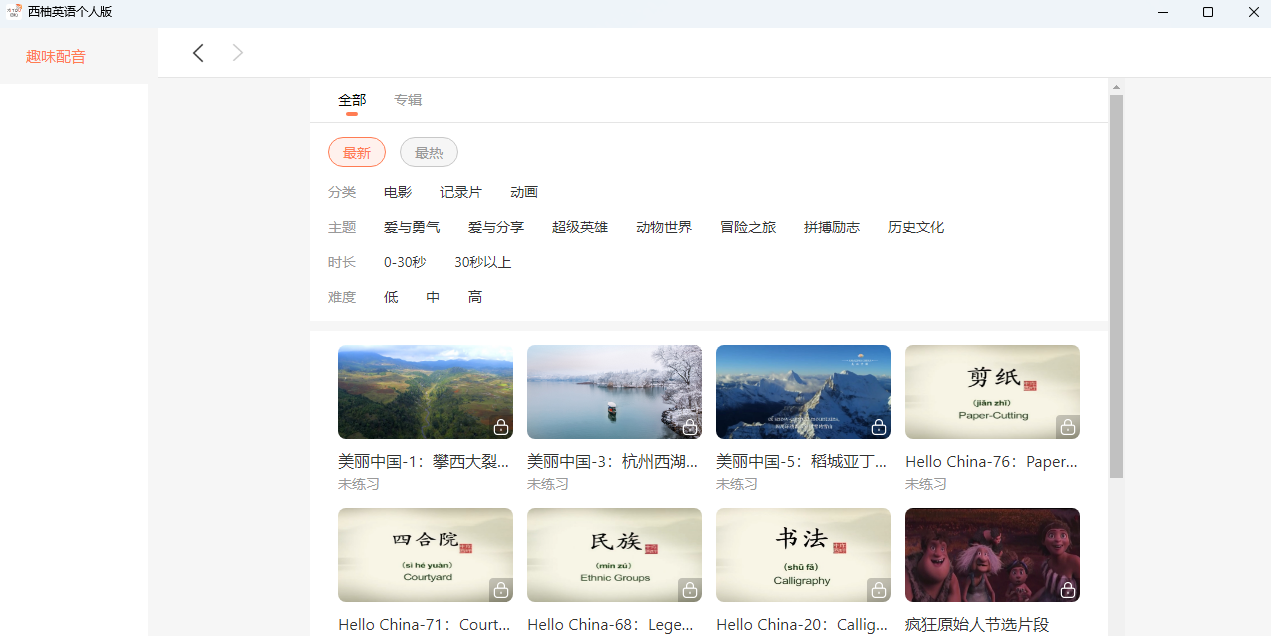Open 美丽中国-3 杭州西湖 video thumbnail
Screen dimensions: 1271x636
point(614,392)
